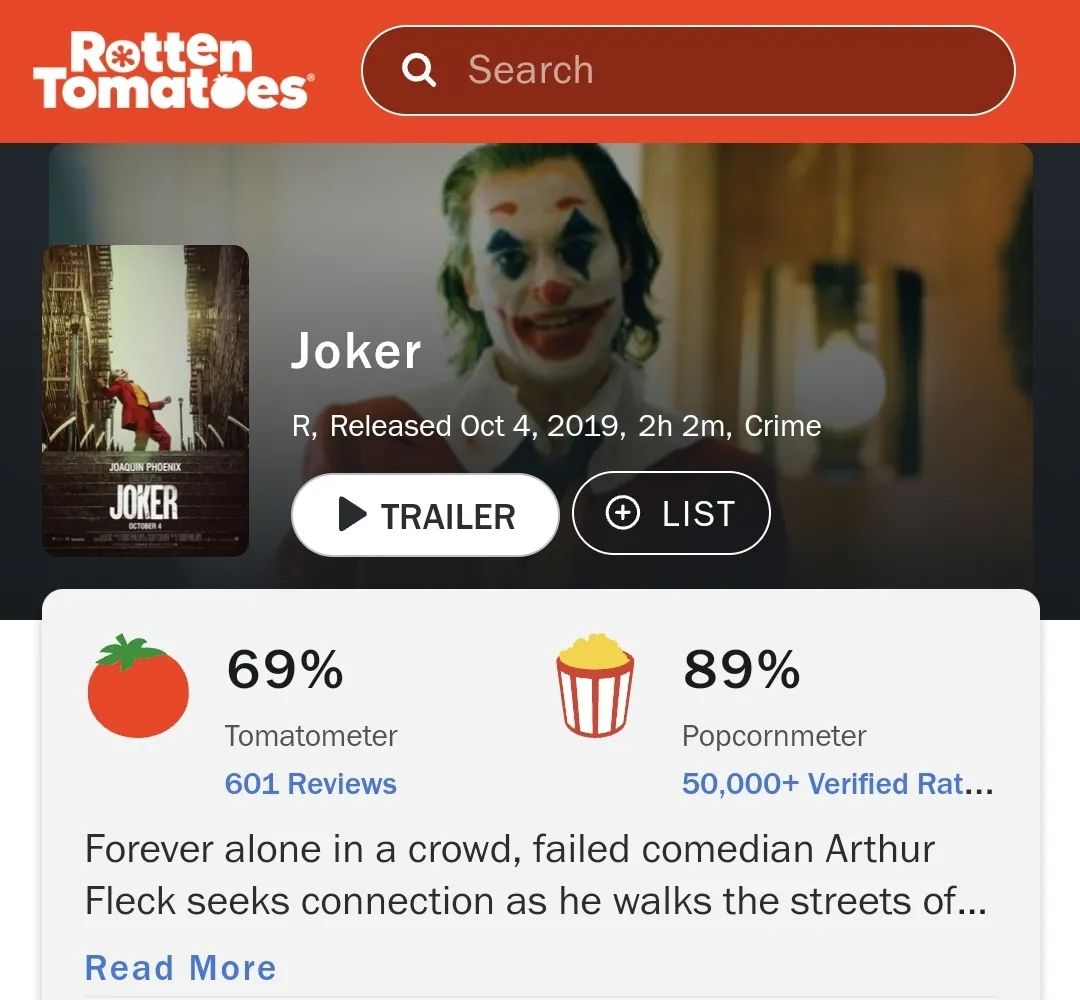1080x1000 pixels.
Task: Play the Joker trailer
Action: (x=425, y=514)
